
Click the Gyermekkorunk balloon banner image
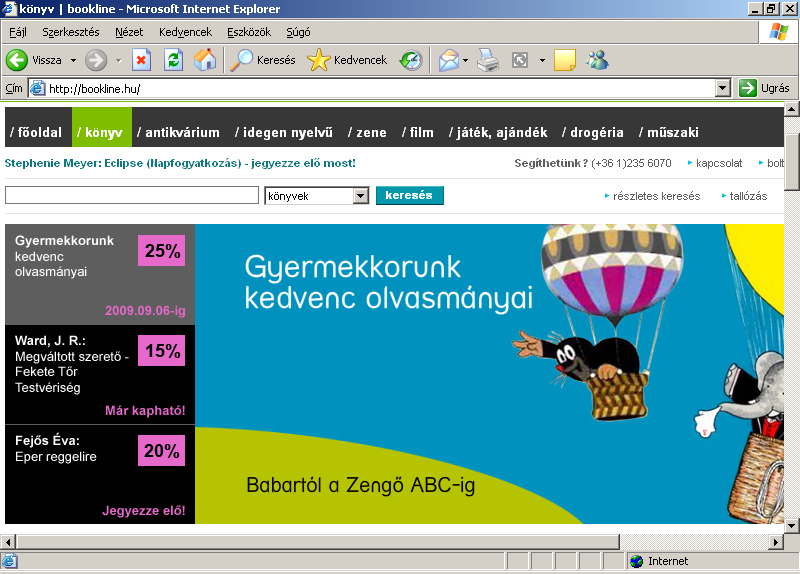(x=490, y=374)
